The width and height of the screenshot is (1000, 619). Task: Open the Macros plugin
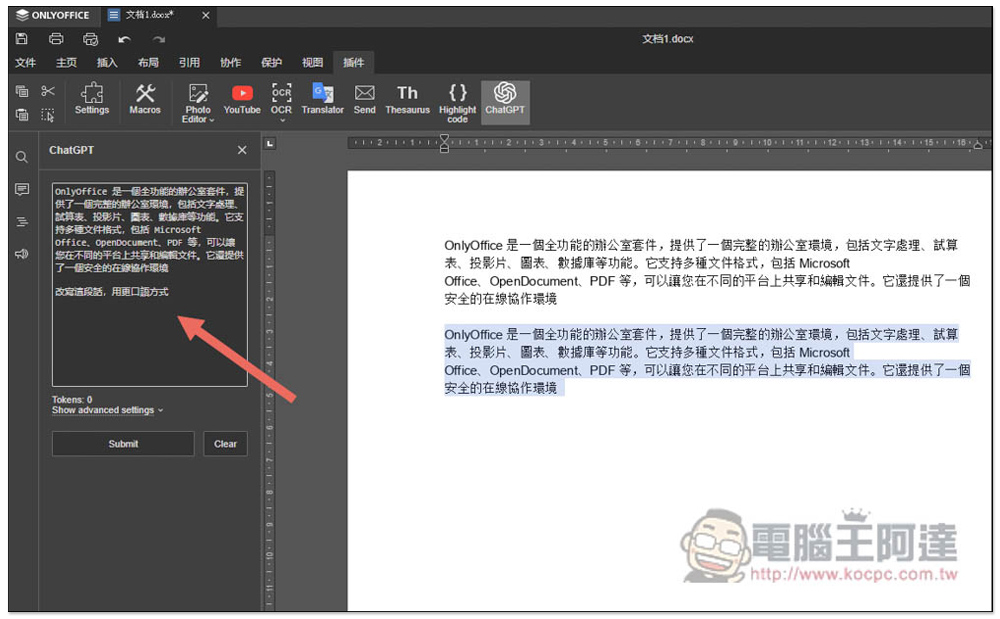point(145,99)
